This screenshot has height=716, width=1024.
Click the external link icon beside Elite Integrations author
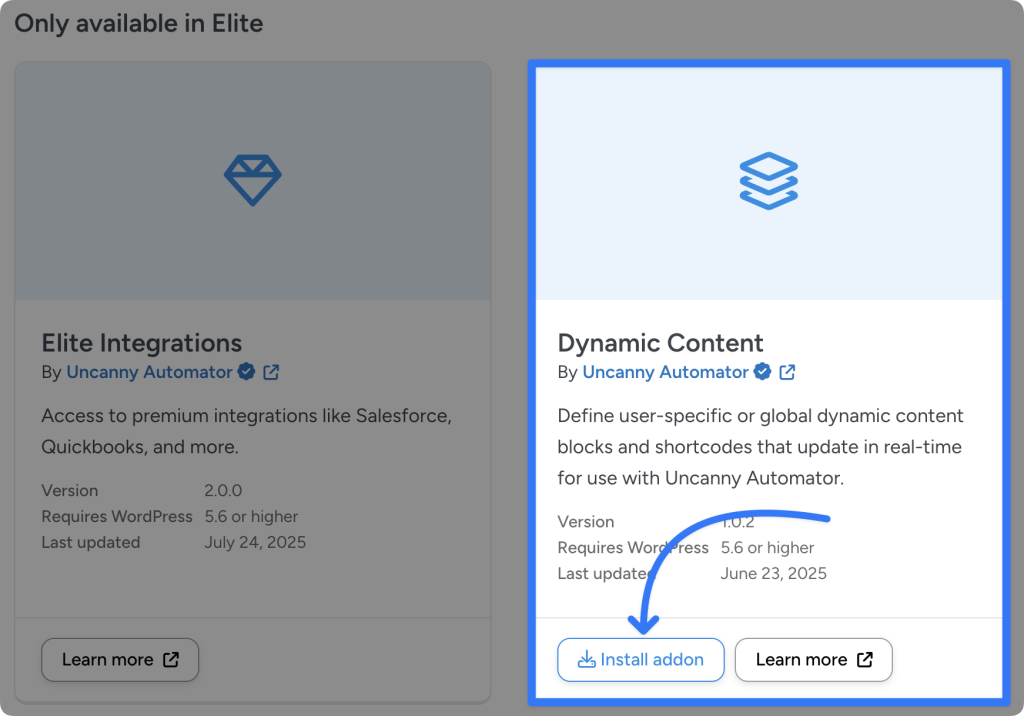pyautogui.click(x=270, y=371)
